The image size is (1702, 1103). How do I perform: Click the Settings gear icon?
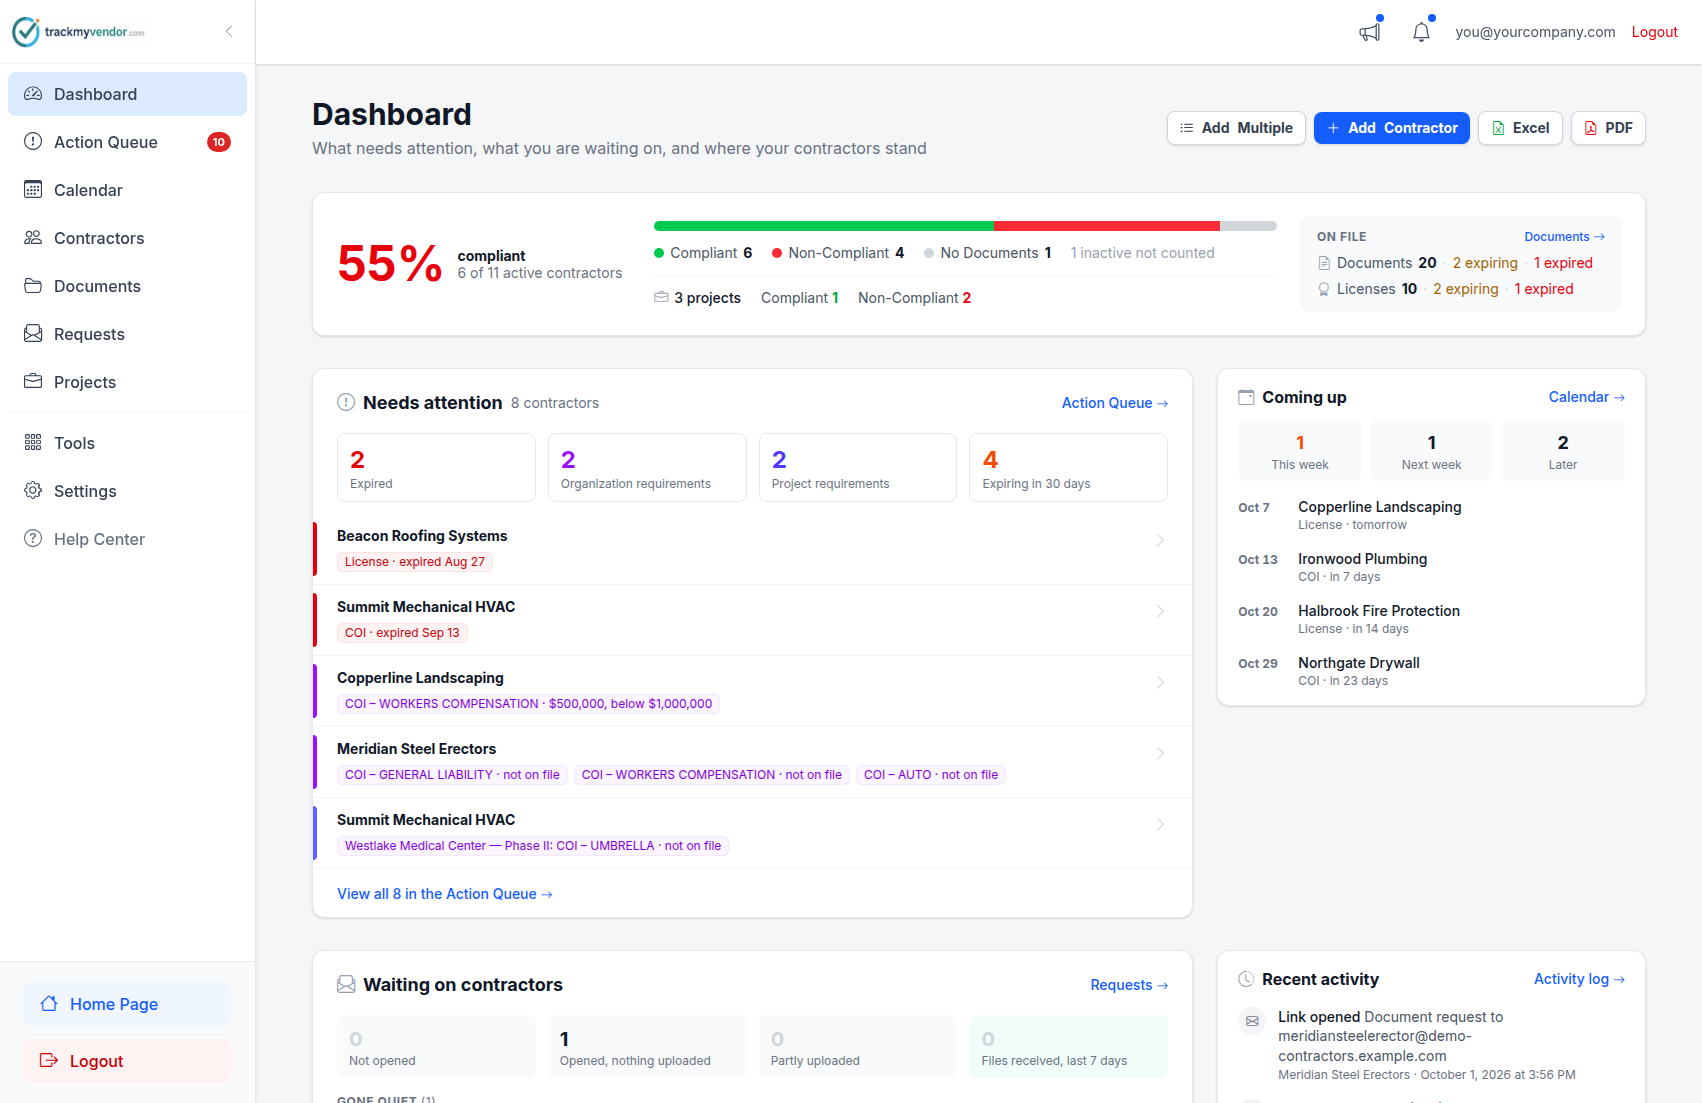pyautogui.click(x=33, y=491)
